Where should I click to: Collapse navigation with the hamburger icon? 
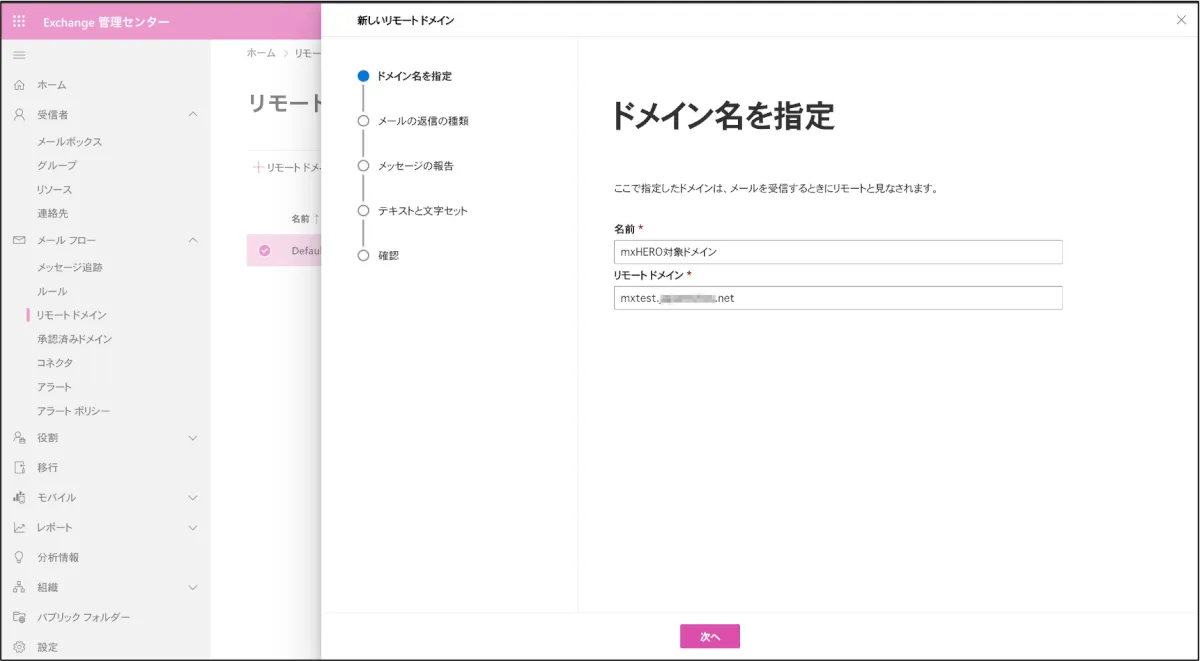point(19,55)
